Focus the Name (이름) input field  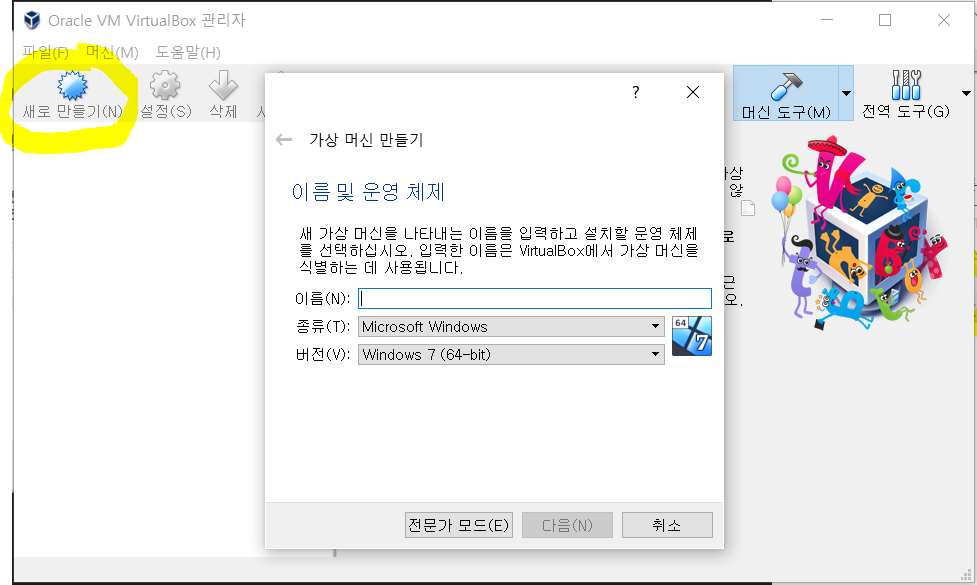pos(535,298)
